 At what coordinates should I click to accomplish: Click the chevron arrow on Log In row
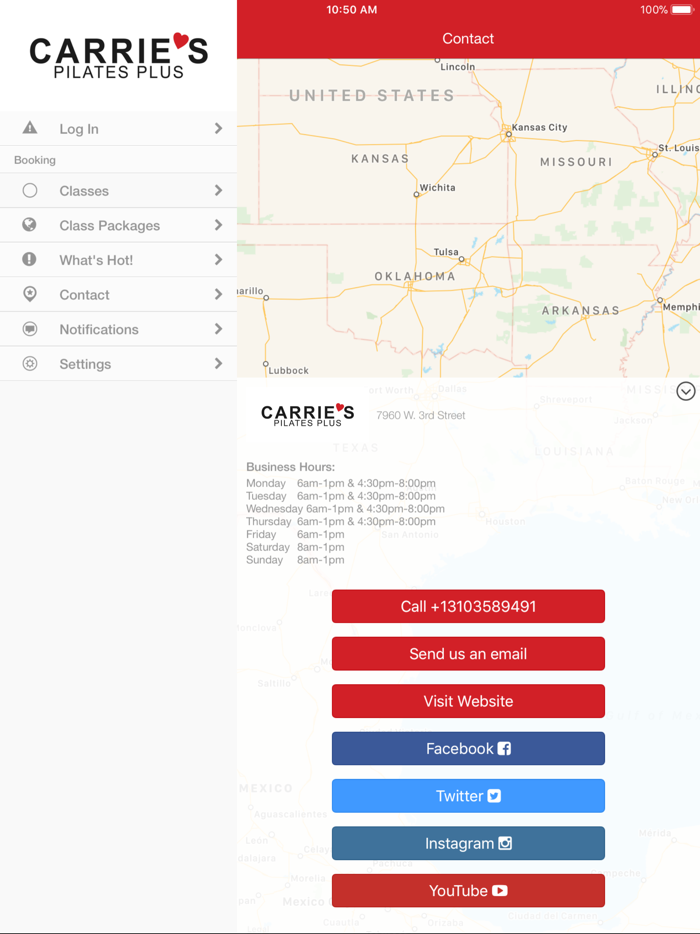point(219,128)
